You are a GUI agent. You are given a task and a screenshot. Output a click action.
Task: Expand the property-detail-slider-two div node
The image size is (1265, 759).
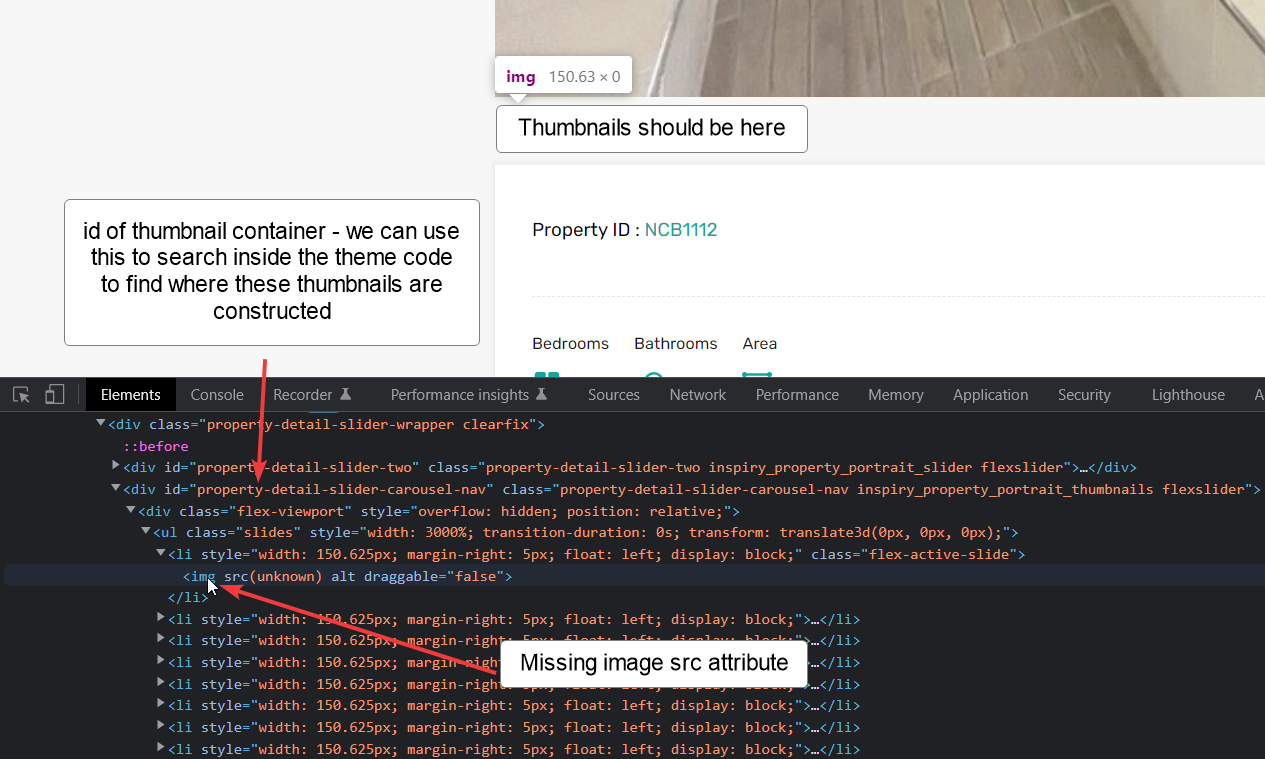pos(116,467)
